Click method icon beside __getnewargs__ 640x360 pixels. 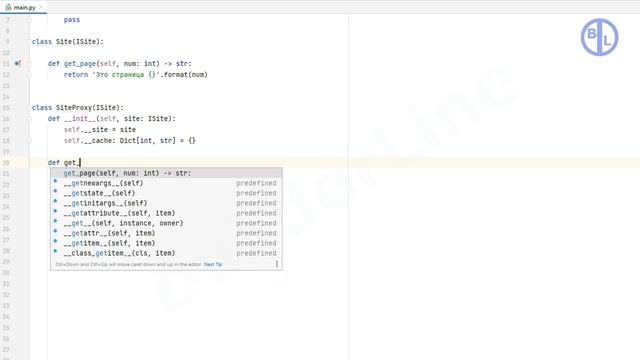click(56, 181)
